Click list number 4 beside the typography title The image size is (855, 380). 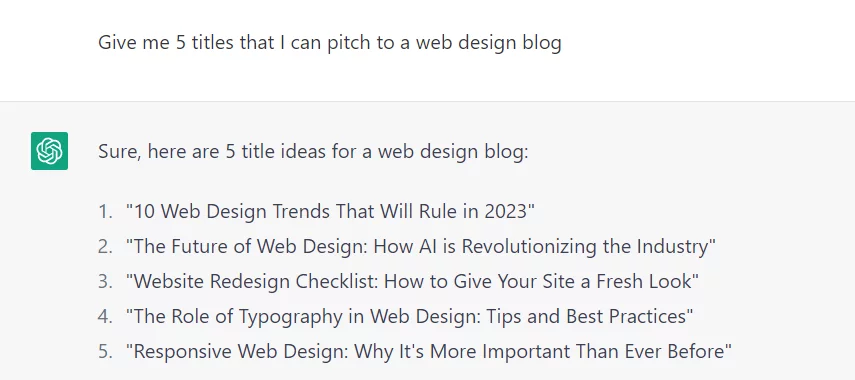point(105,316)
